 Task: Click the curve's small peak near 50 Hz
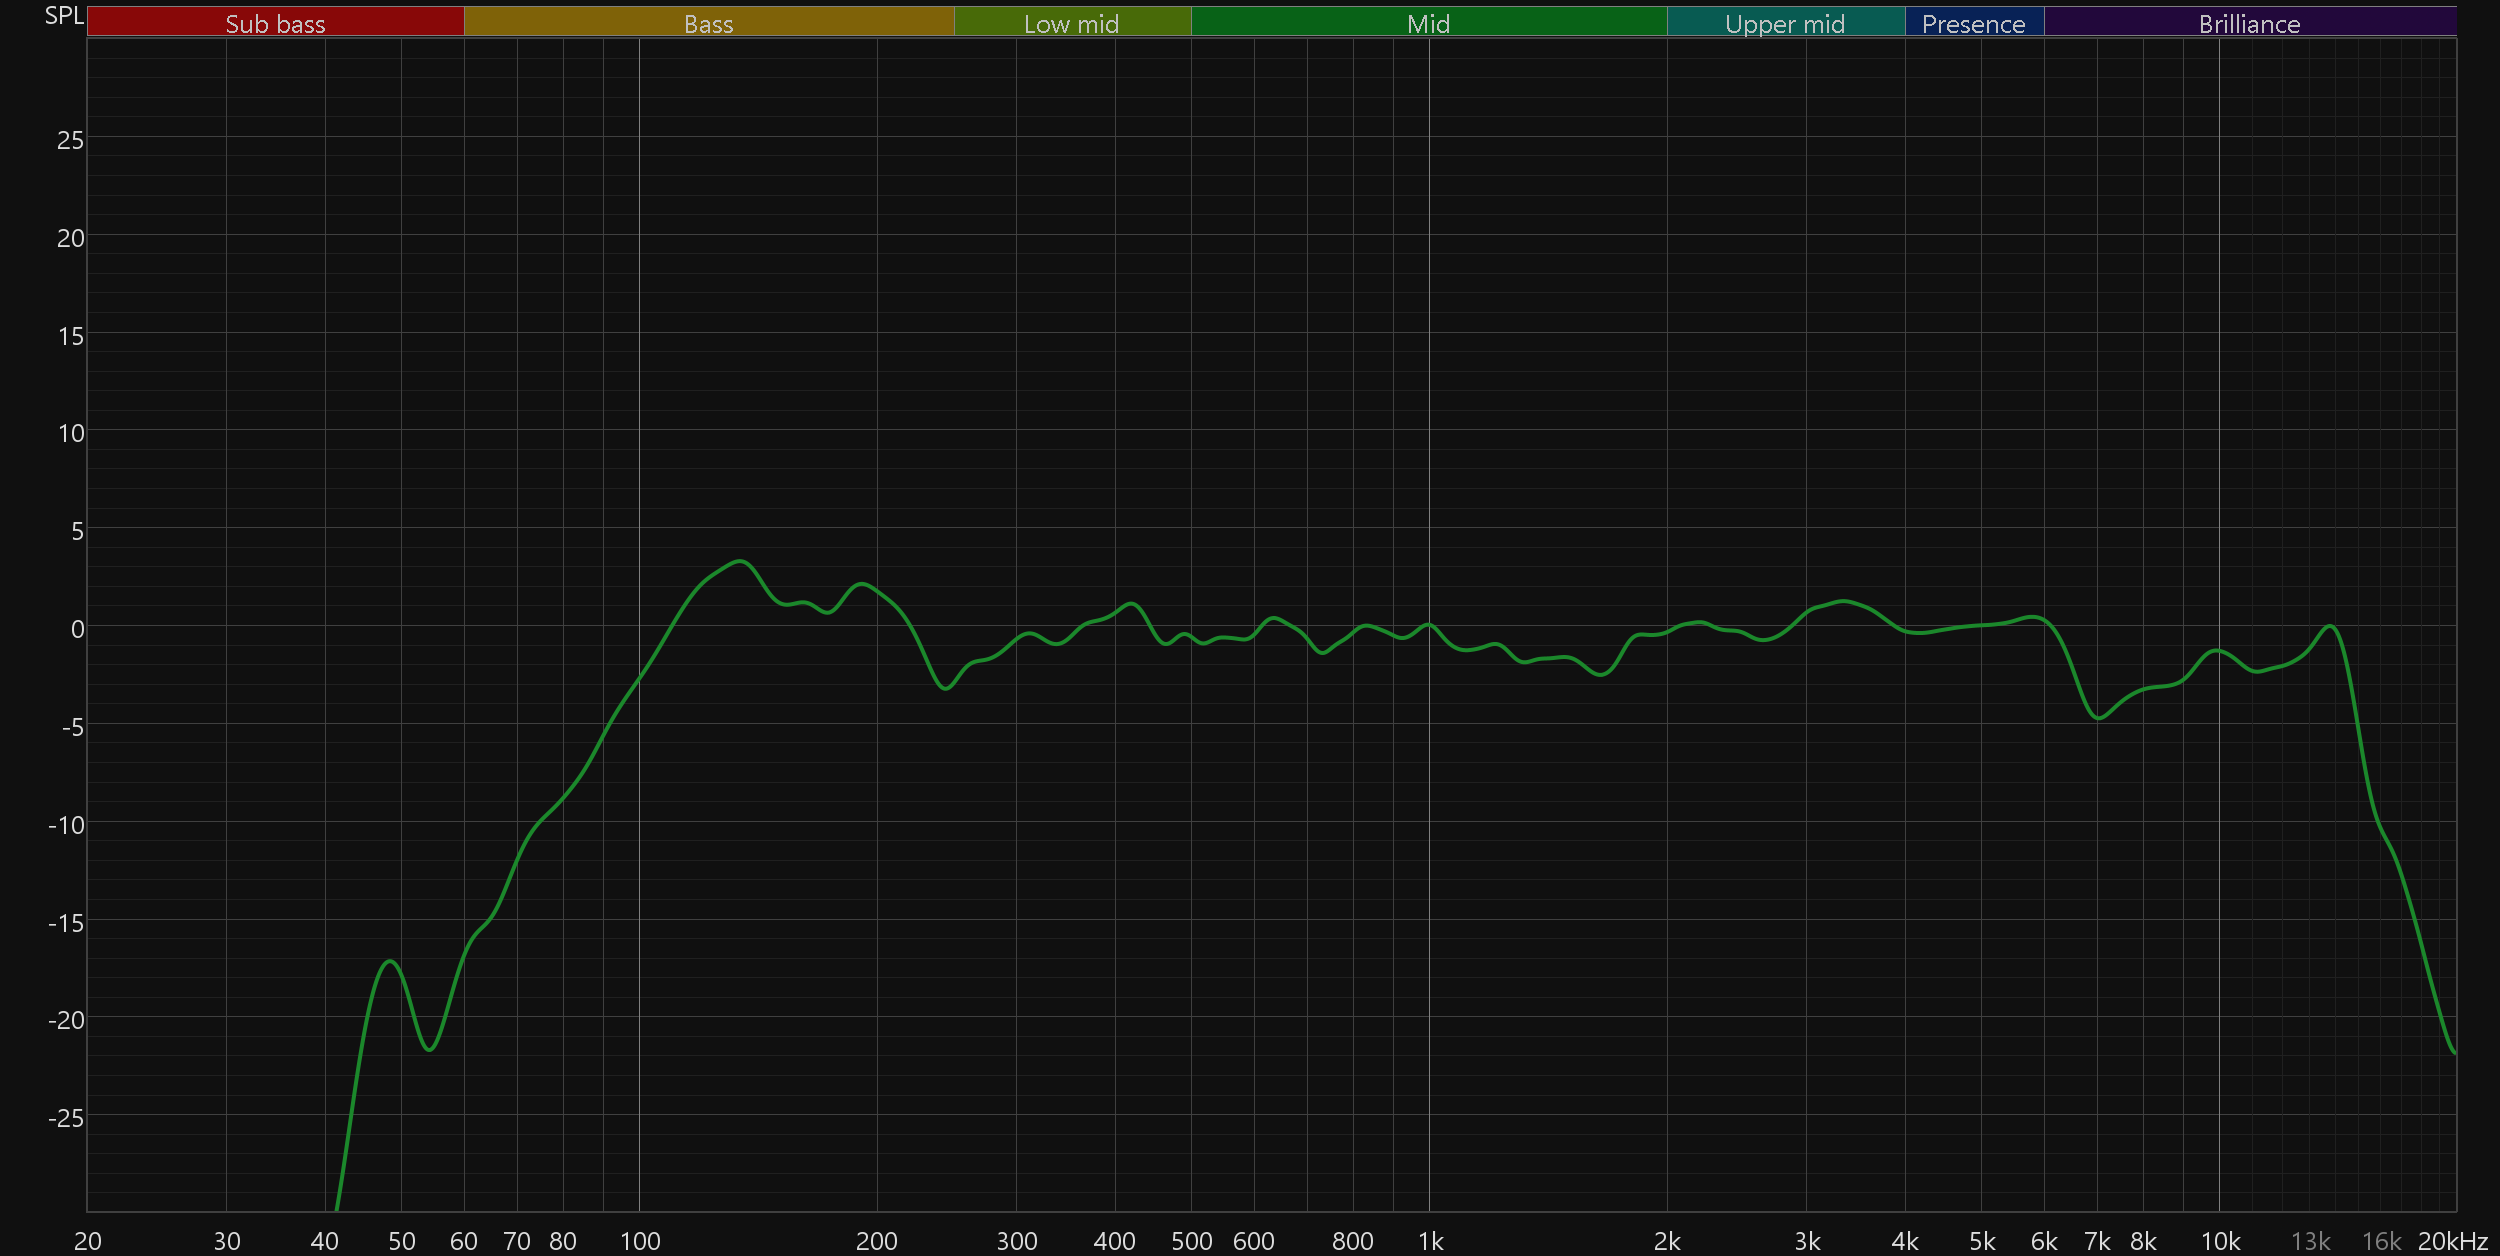[x=391, y=961]
